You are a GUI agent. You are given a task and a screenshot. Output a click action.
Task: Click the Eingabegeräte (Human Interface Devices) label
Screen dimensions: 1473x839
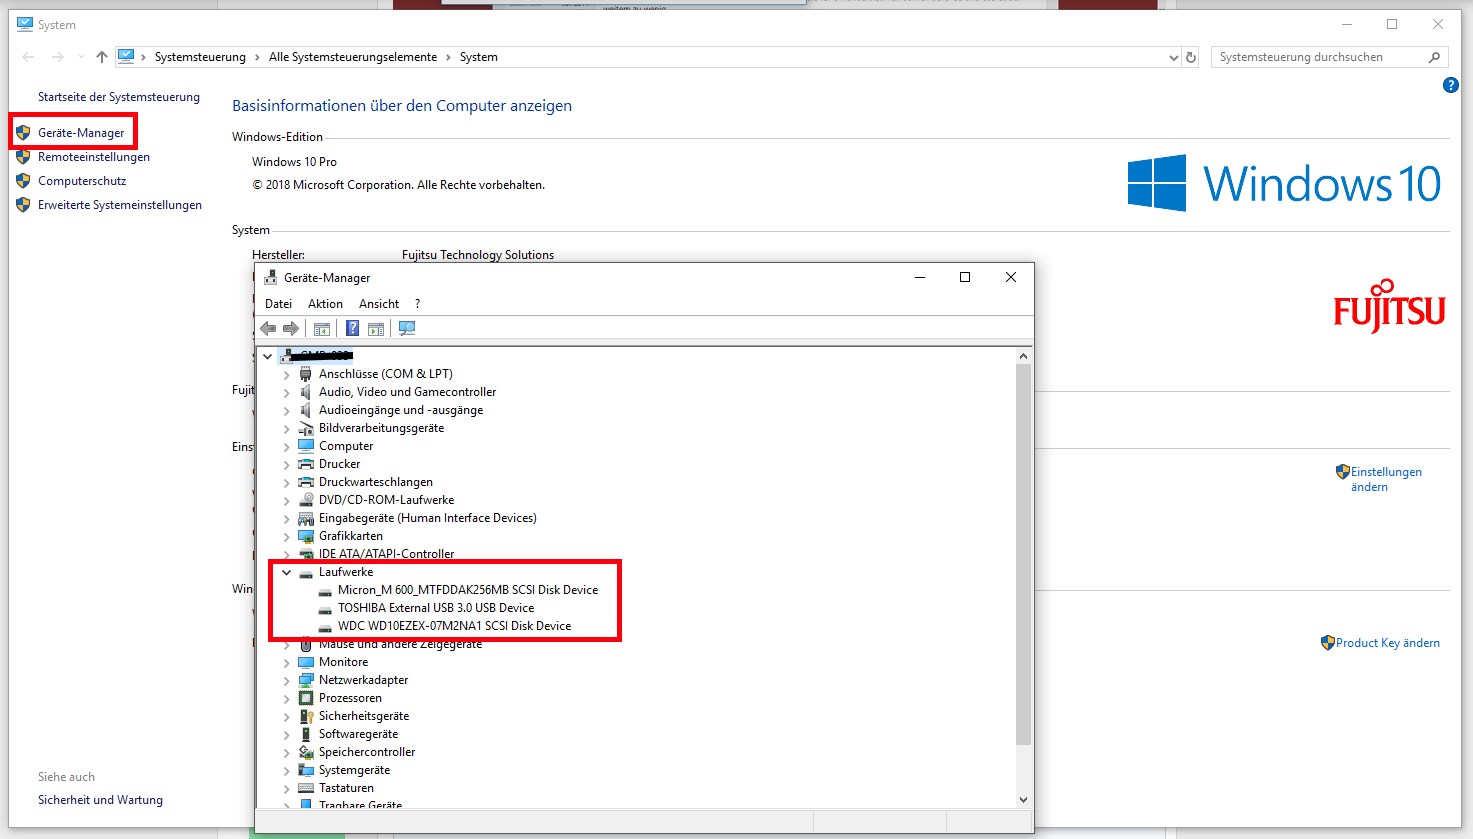428,518
